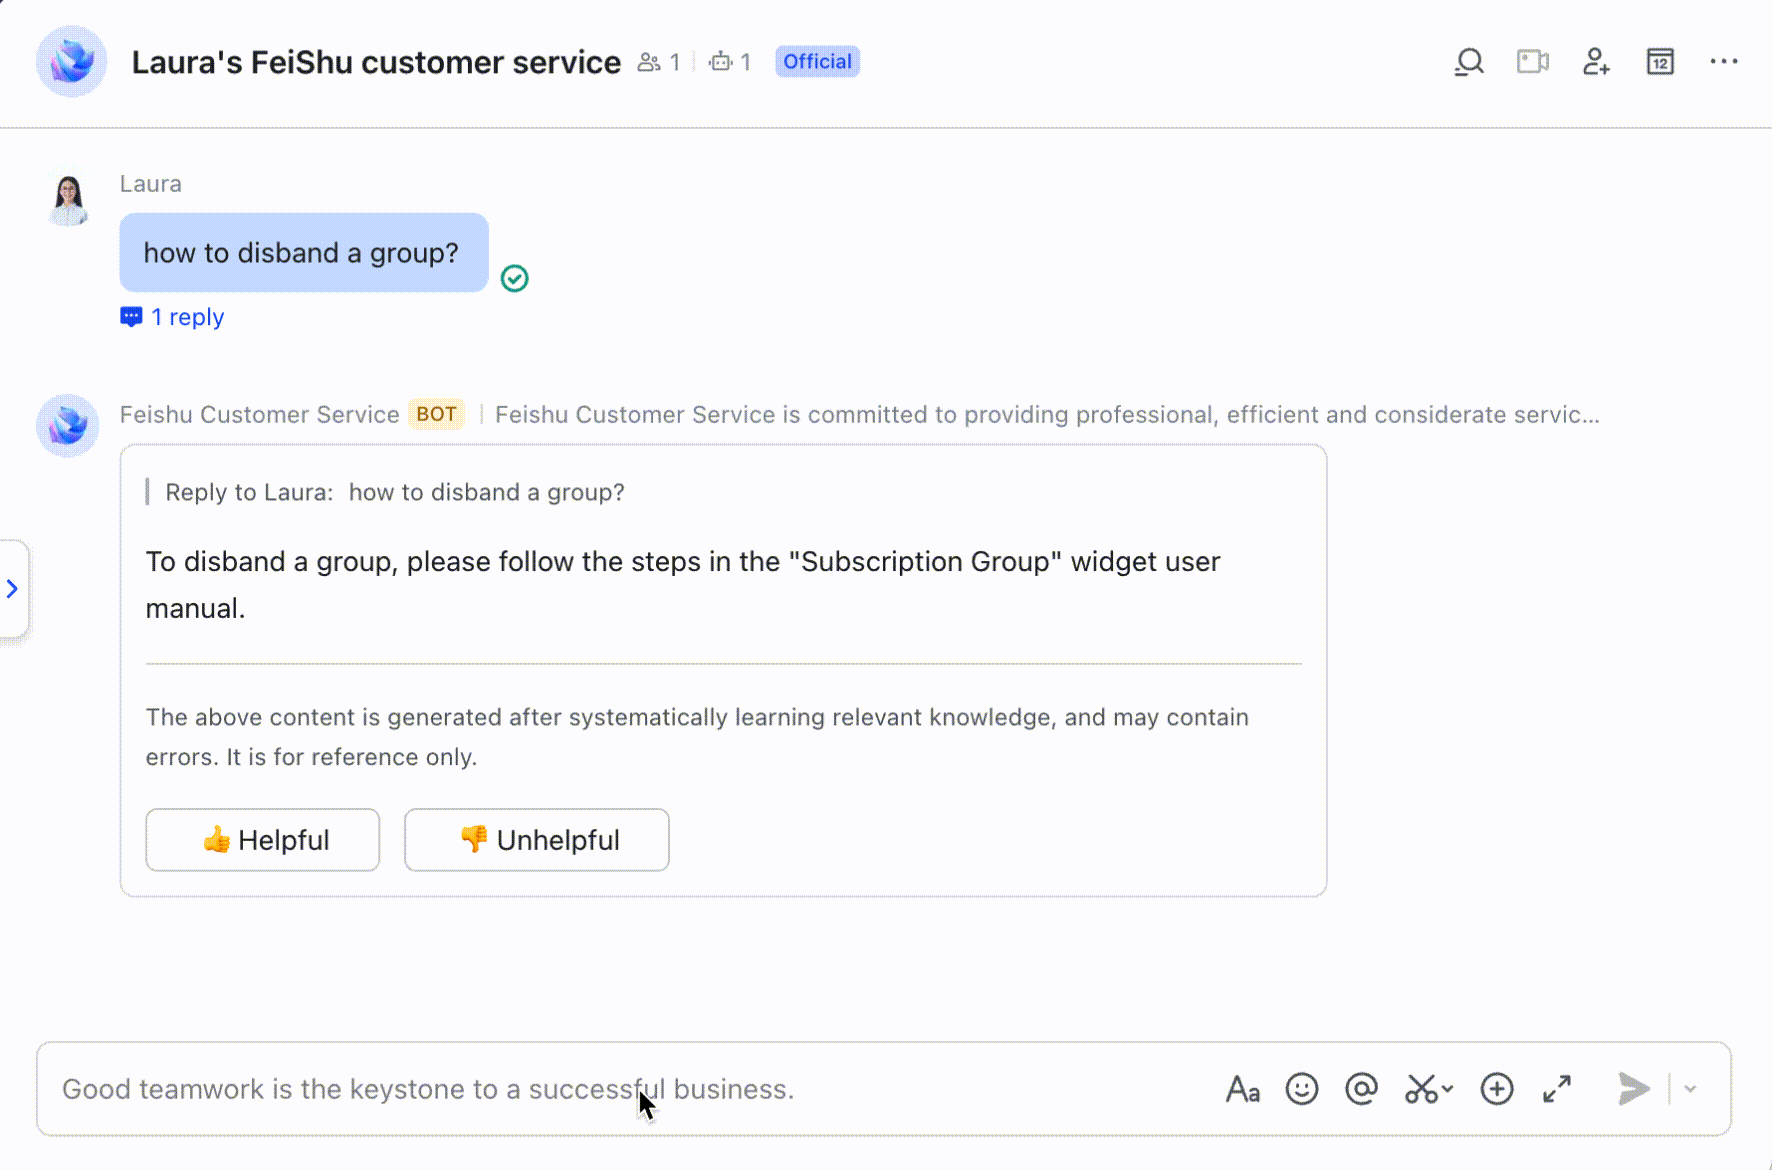Expand the message editor

click(1557, 1089)
